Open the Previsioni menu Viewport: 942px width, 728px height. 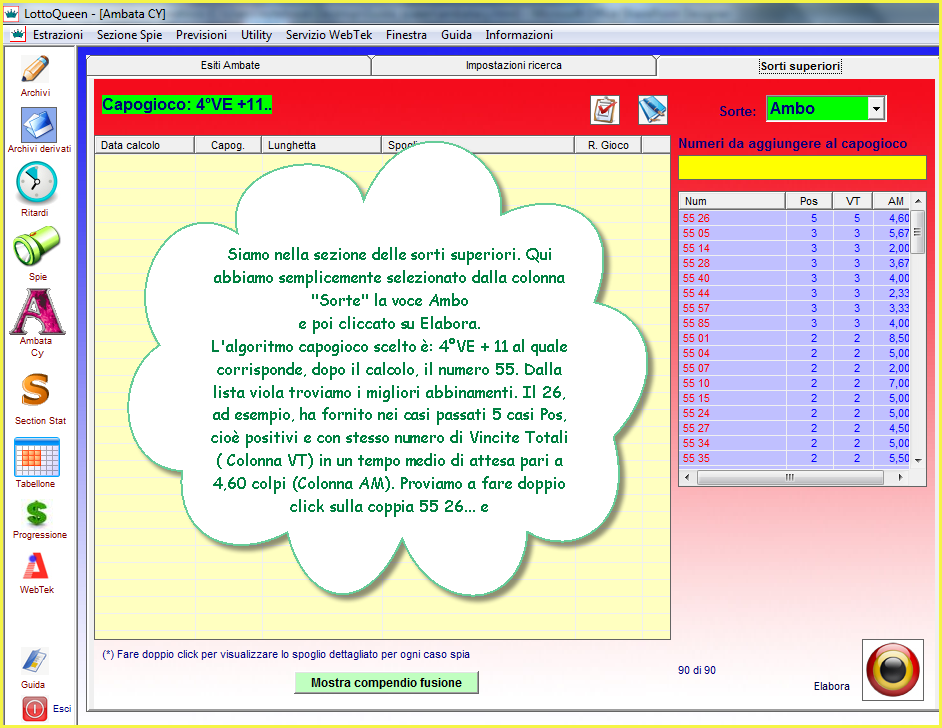(x=201, y=35)
